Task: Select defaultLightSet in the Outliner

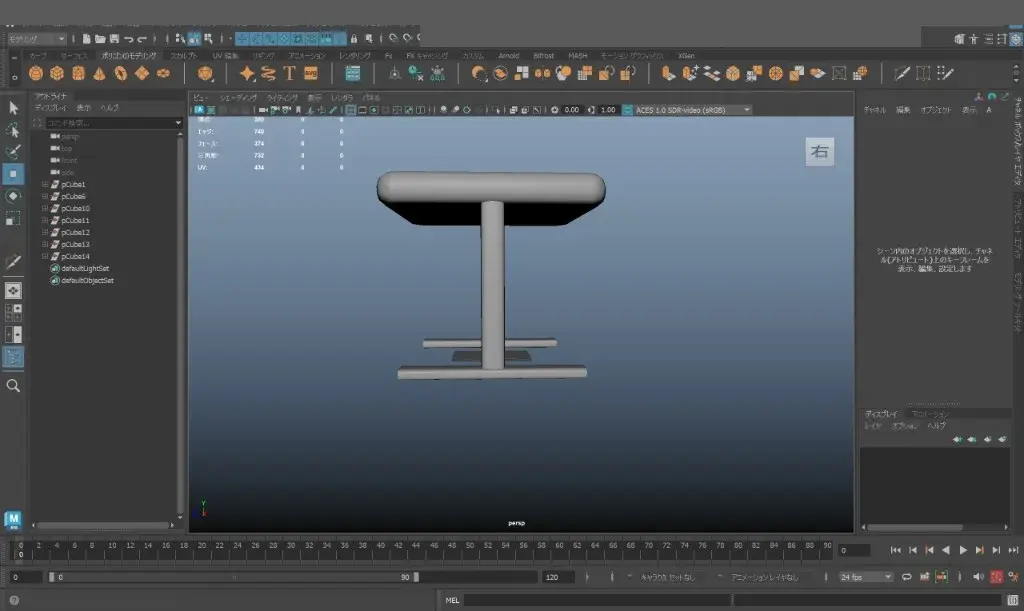Action: [x=85, y=269]
